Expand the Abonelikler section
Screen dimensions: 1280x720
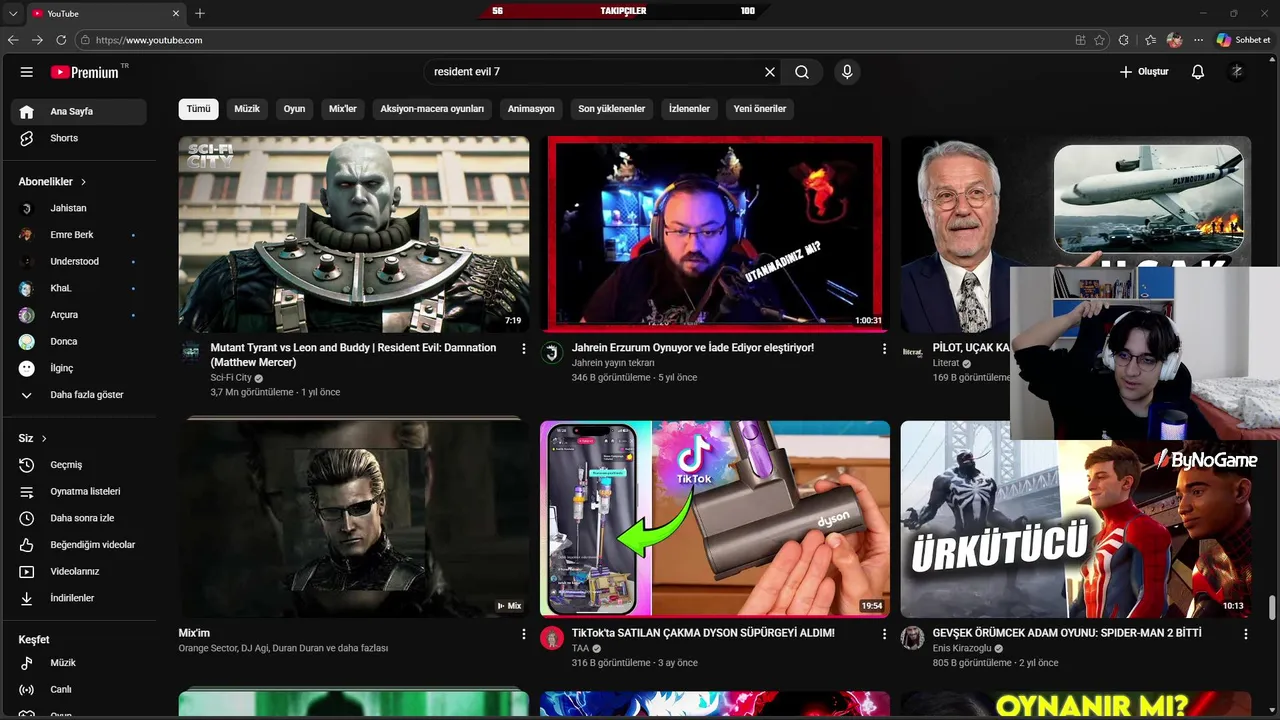(x=53, y=182)
